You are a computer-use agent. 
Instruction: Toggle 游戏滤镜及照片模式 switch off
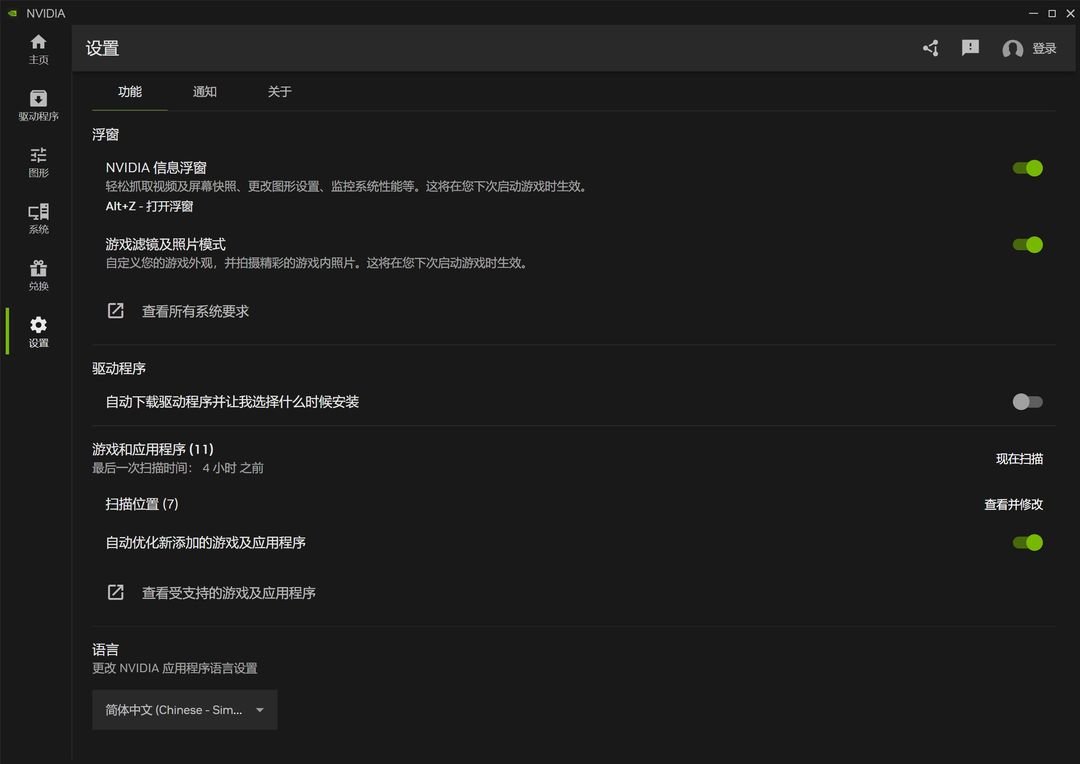point(1027,245)
